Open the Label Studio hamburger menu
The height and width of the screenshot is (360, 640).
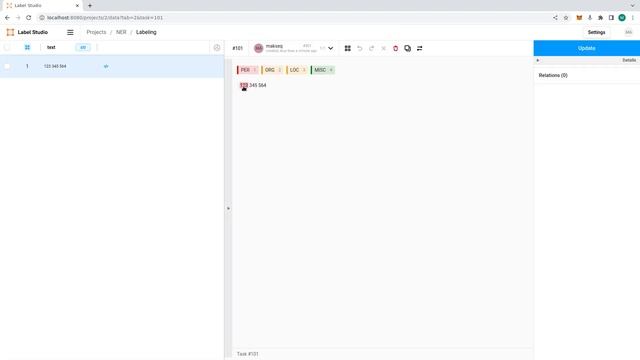point(70,32)
